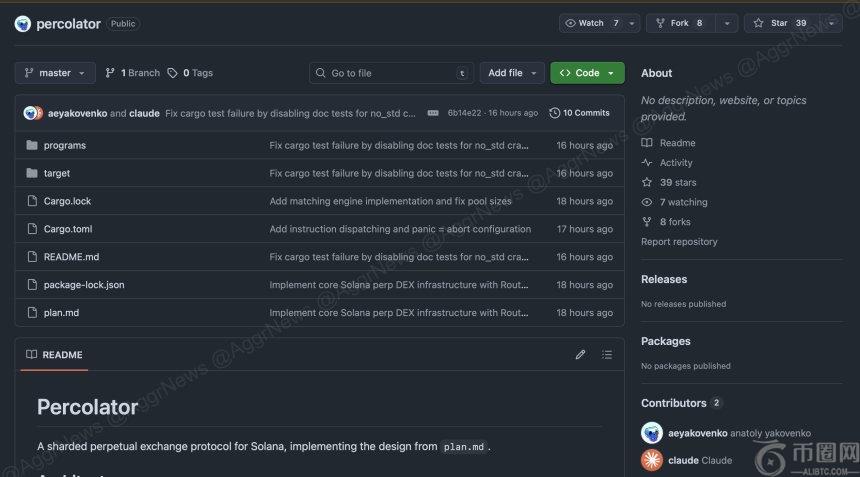
Task: Click the Go to file search field
Action: point(390,73)
